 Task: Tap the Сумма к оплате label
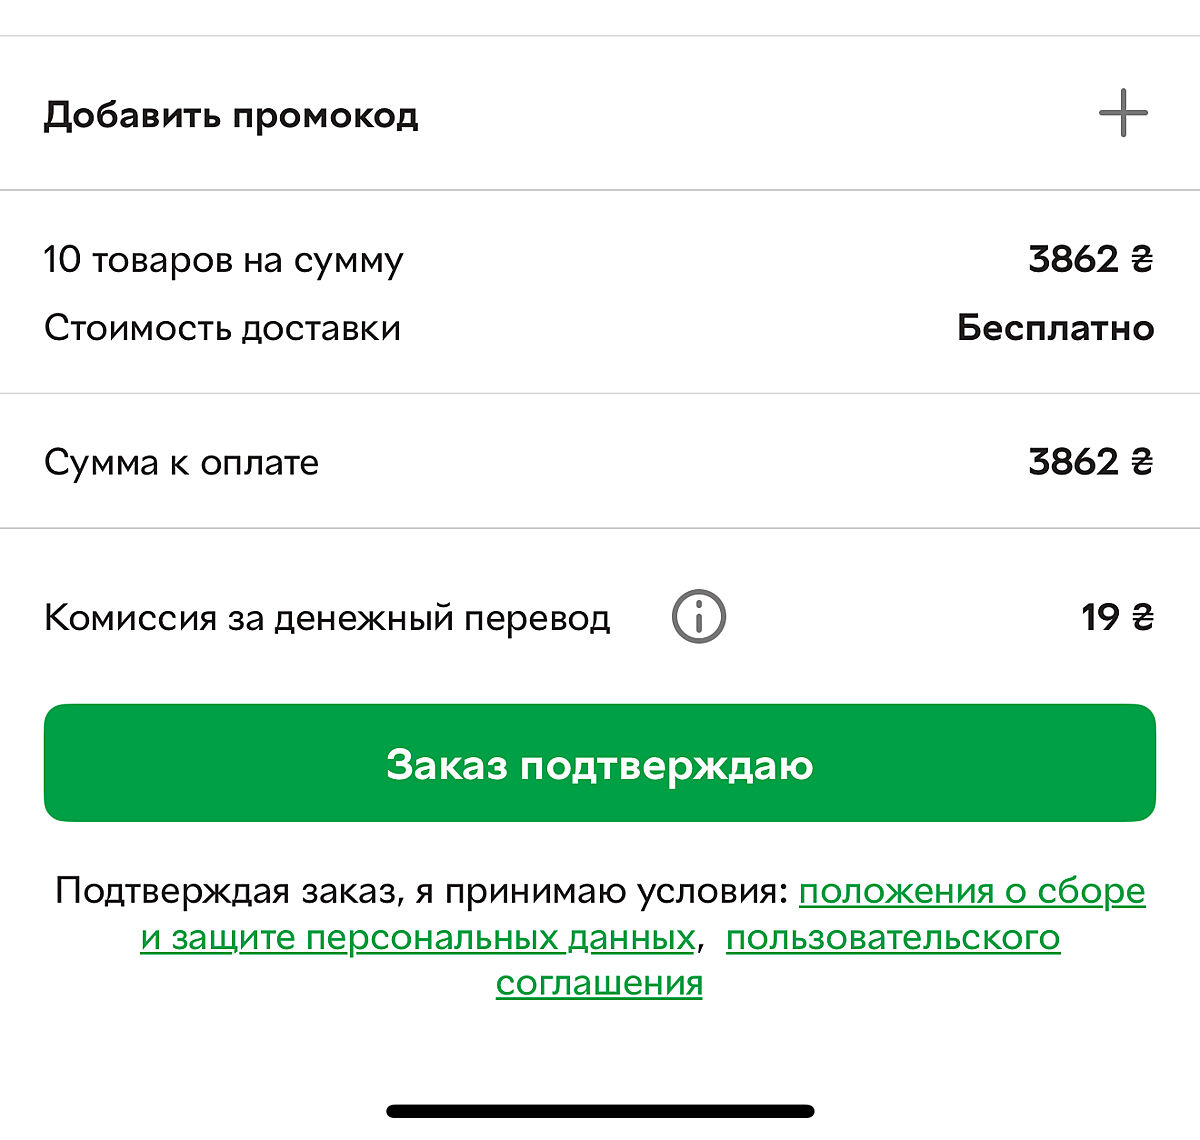(181, 462)
